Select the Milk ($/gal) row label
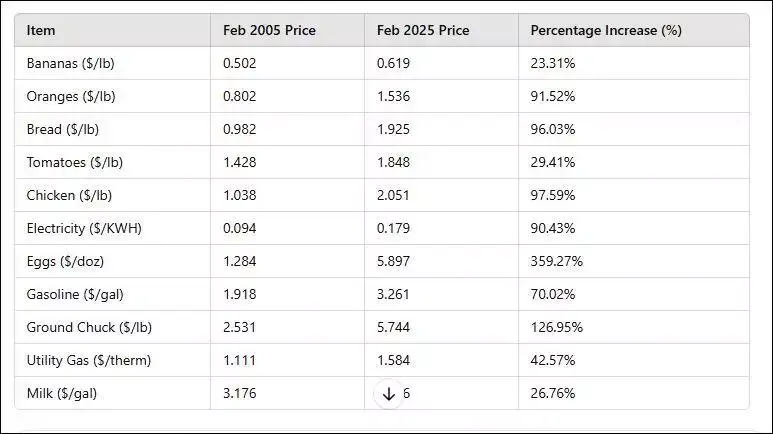 coord(62,393)
